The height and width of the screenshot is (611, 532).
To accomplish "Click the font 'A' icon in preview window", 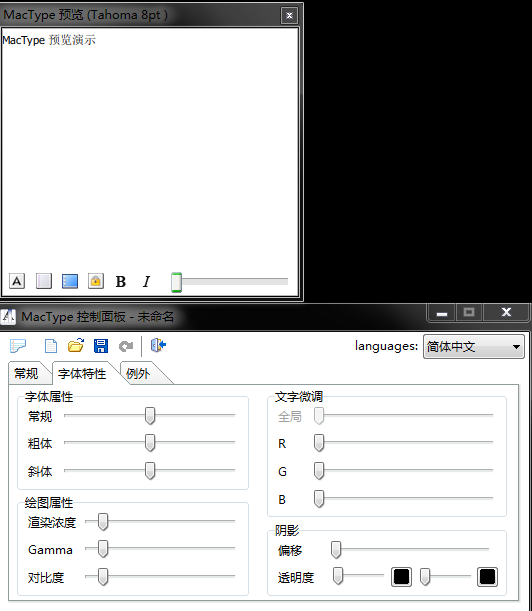I will [x=17, y=281].
